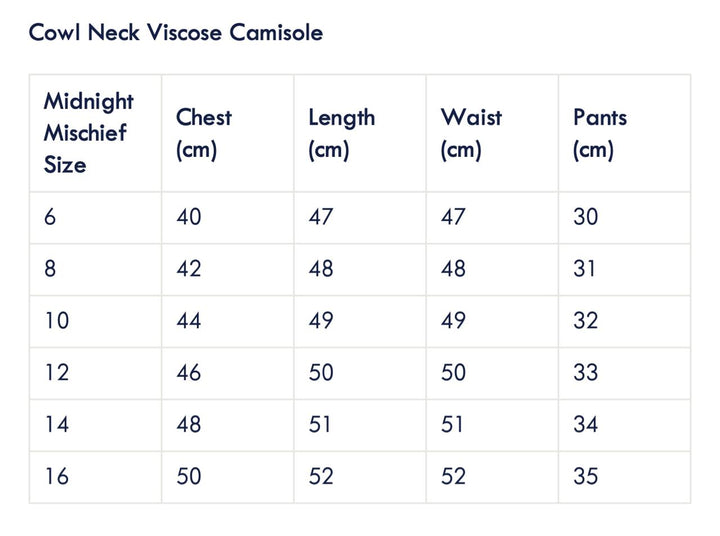The width and height of the screenshot is (720, 536).
Task: Select the size 16 row label
Action: point(55,477)
